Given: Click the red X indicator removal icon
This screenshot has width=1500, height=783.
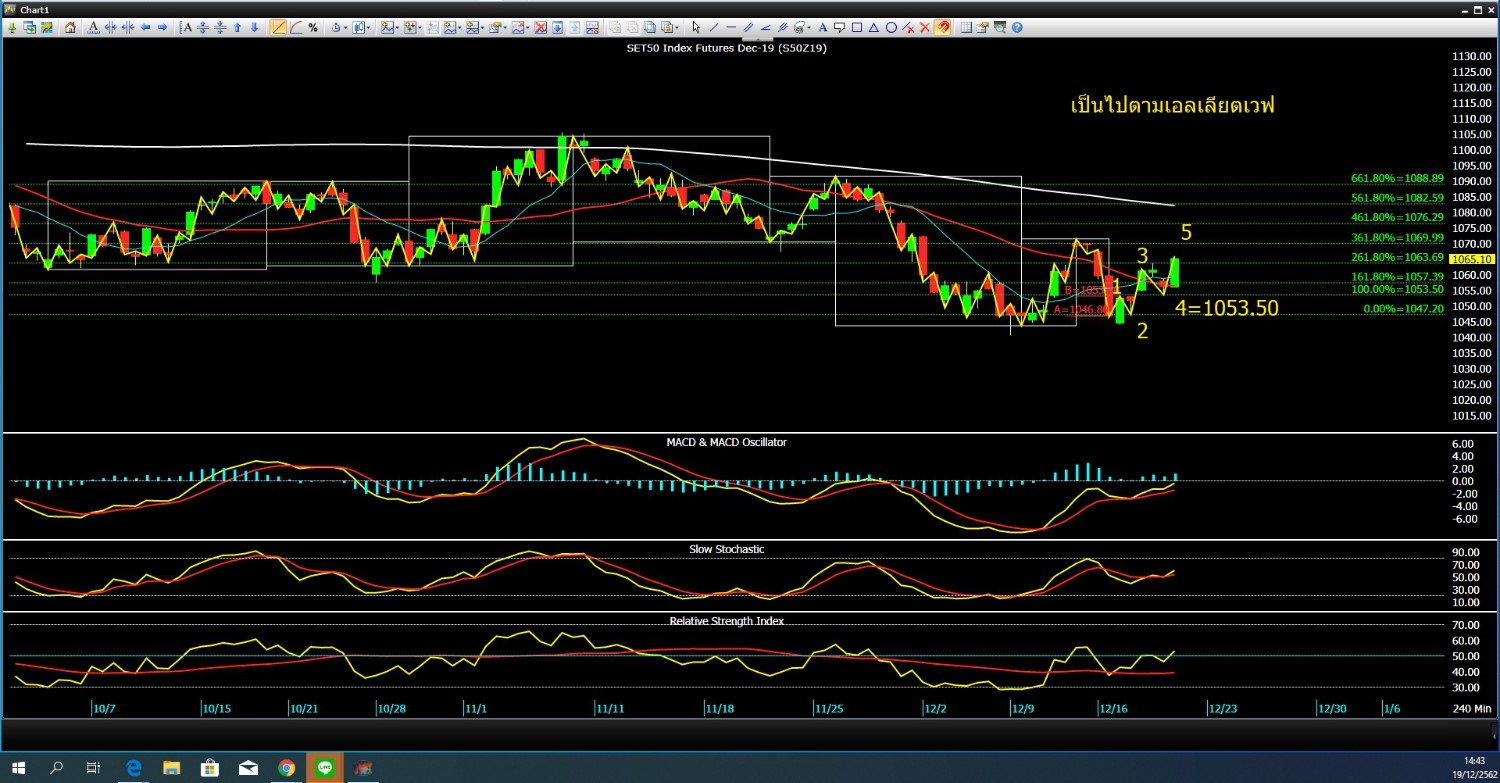Looking at the screenshot, I should pyautogui.click(x=541, y=28).
